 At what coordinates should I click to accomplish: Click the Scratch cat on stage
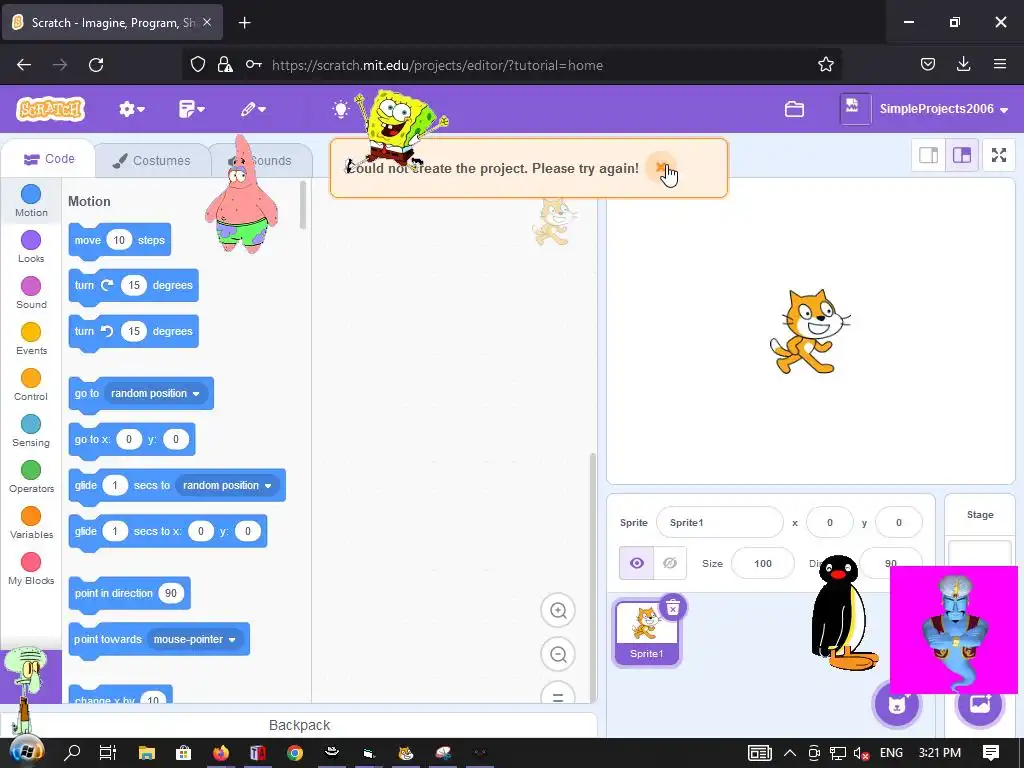coord(810,332)
